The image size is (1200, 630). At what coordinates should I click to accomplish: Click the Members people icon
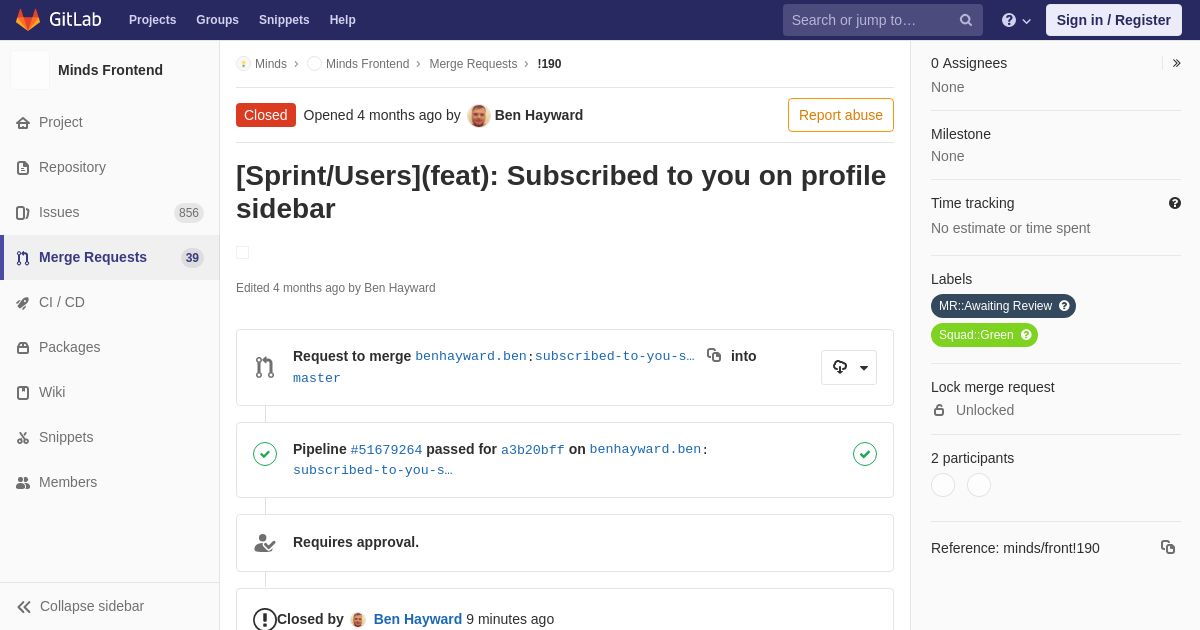pos(23,483)
